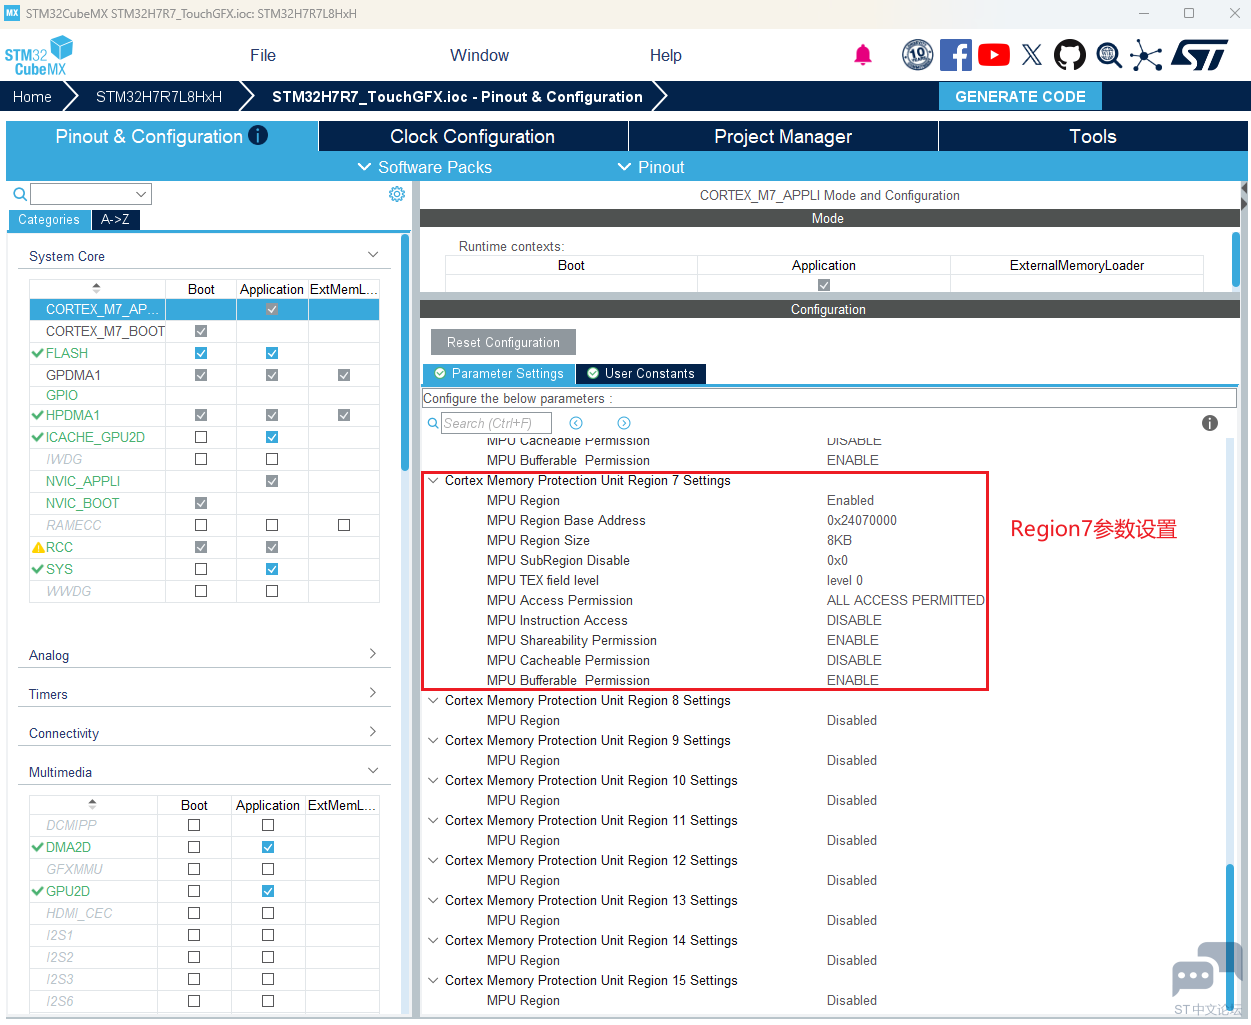Expand the Analog category

(x=373, y=654)
